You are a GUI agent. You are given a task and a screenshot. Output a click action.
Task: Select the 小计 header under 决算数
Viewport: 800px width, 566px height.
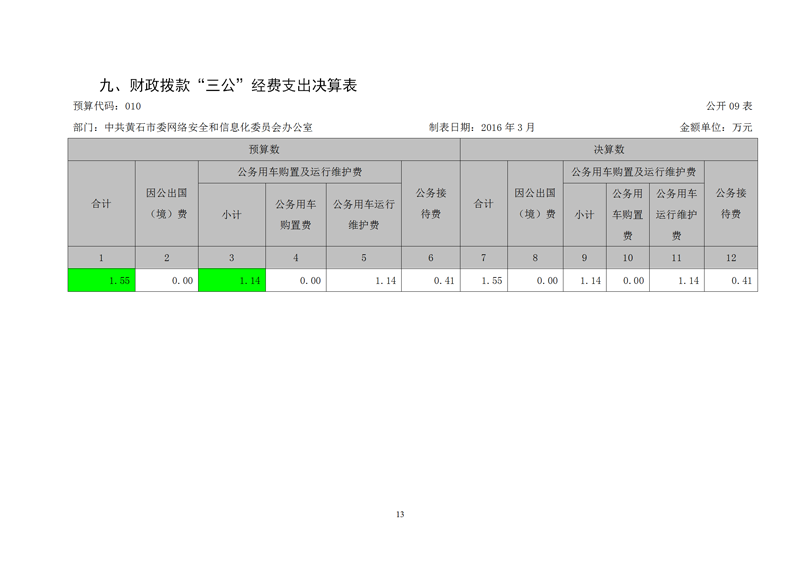(x=585, y=215)
